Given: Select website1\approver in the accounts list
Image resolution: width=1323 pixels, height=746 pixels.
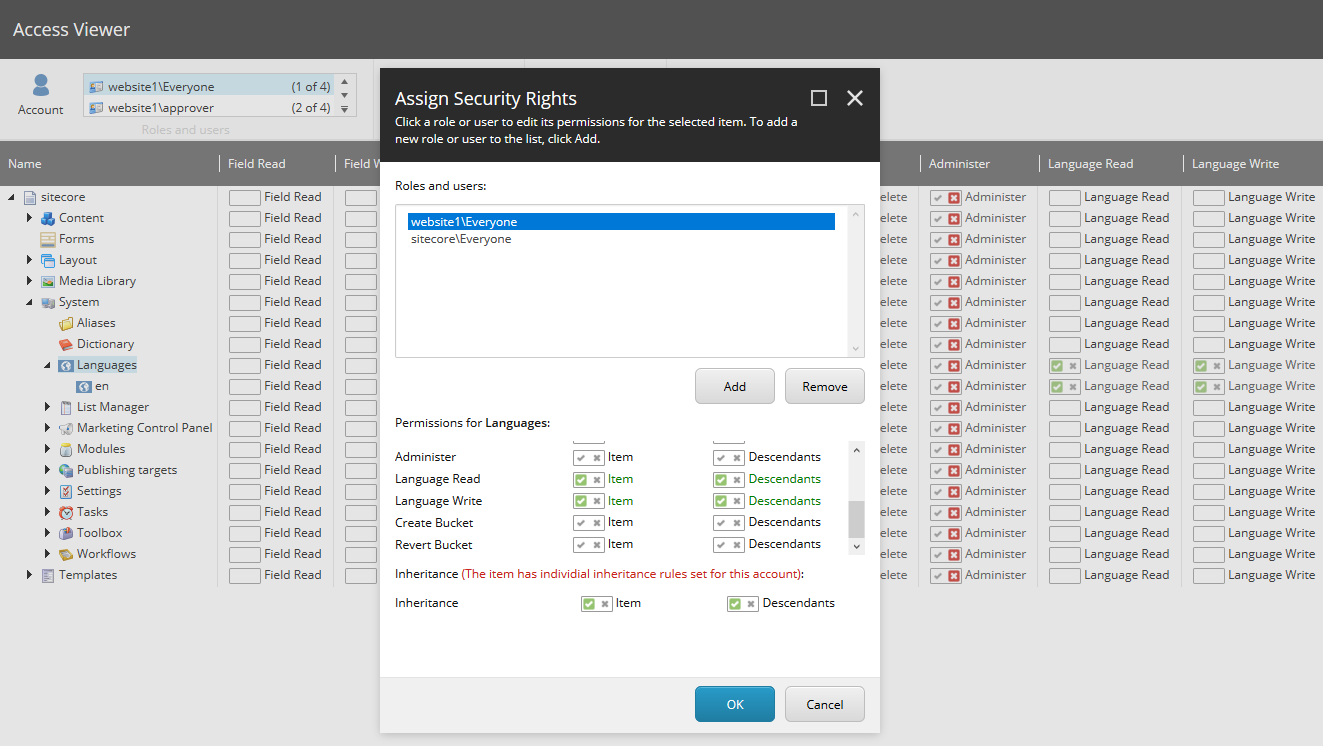Looking at the screenshot, I should pos(161,108).
